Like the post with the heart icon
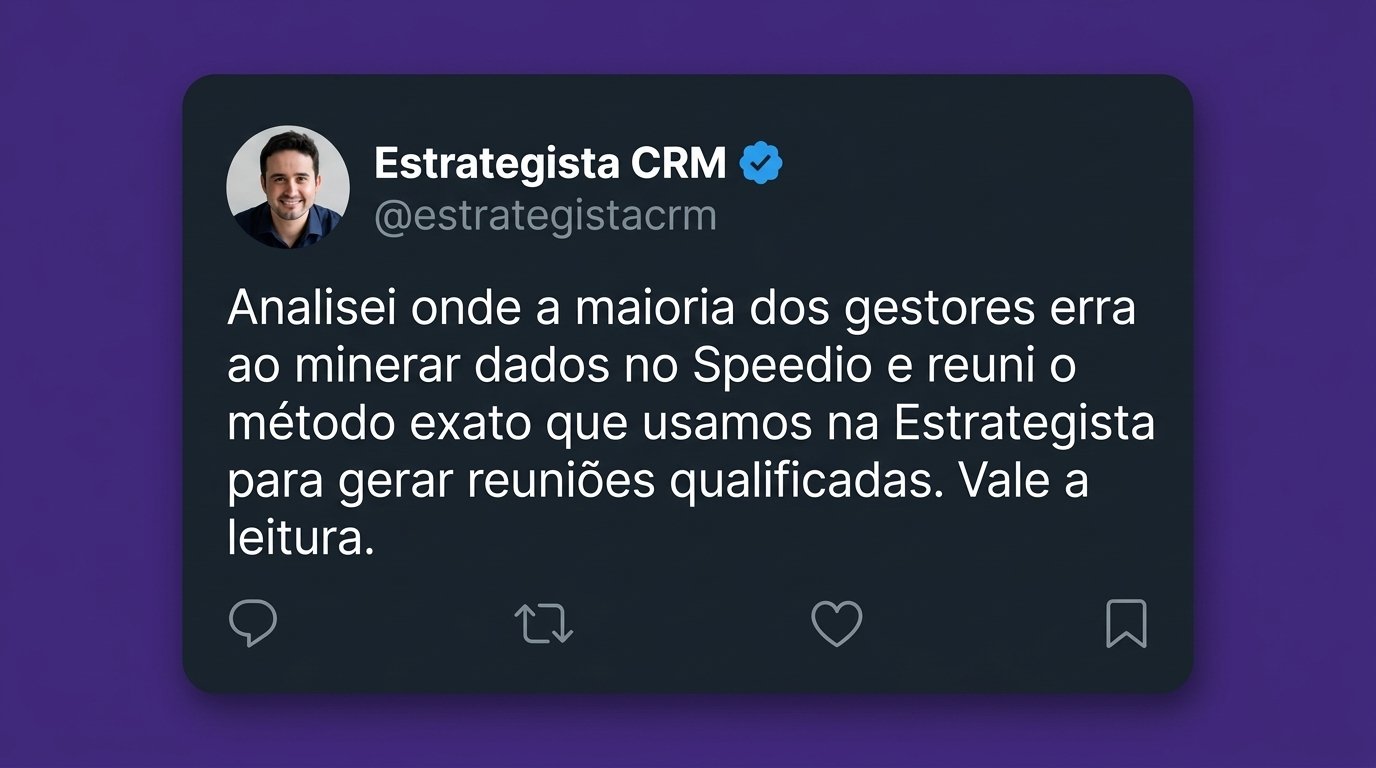This screenshot has width=1376, height=768. pos(836,624)
